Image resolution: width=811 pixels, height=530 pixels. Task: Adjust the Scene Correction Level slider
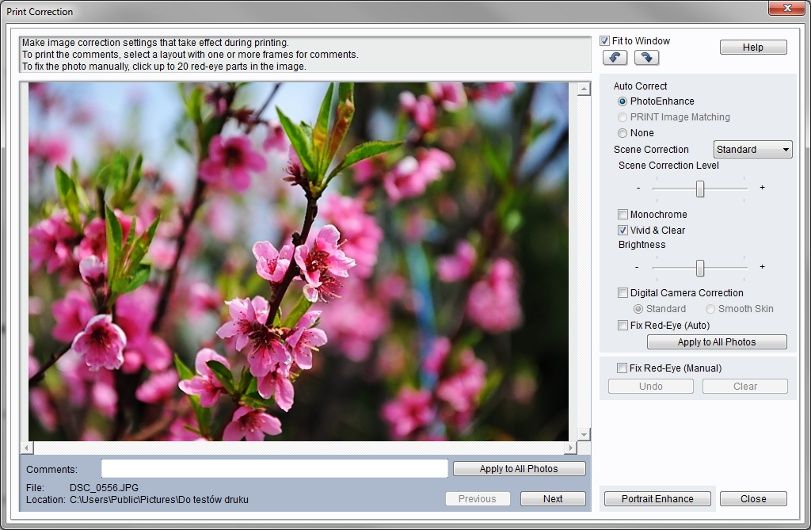(x=700, y=189)
